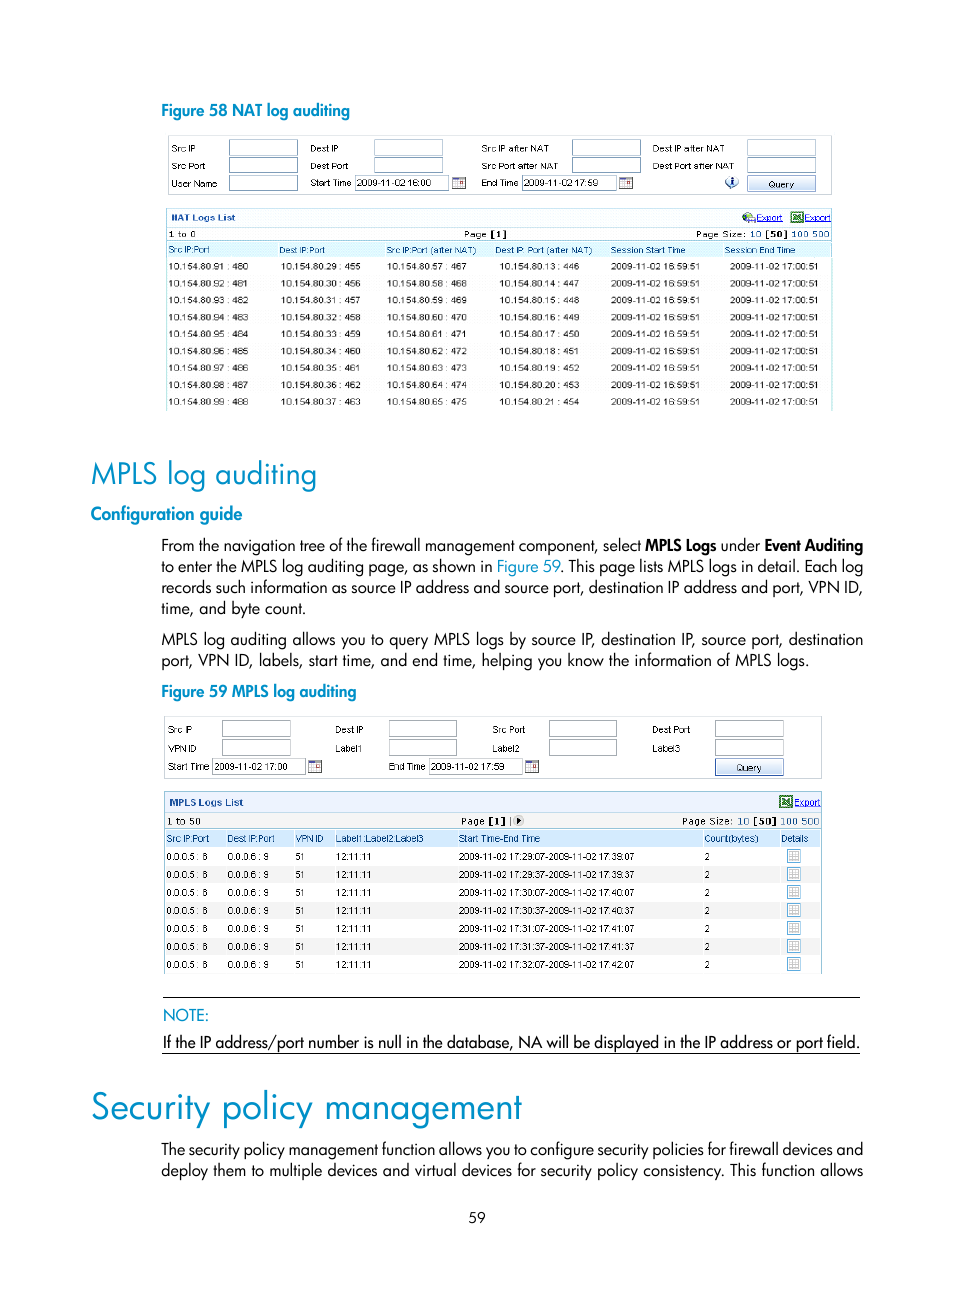Click NAT End Time field showing 2009-11-02 17:59

(x=567, y=183)
